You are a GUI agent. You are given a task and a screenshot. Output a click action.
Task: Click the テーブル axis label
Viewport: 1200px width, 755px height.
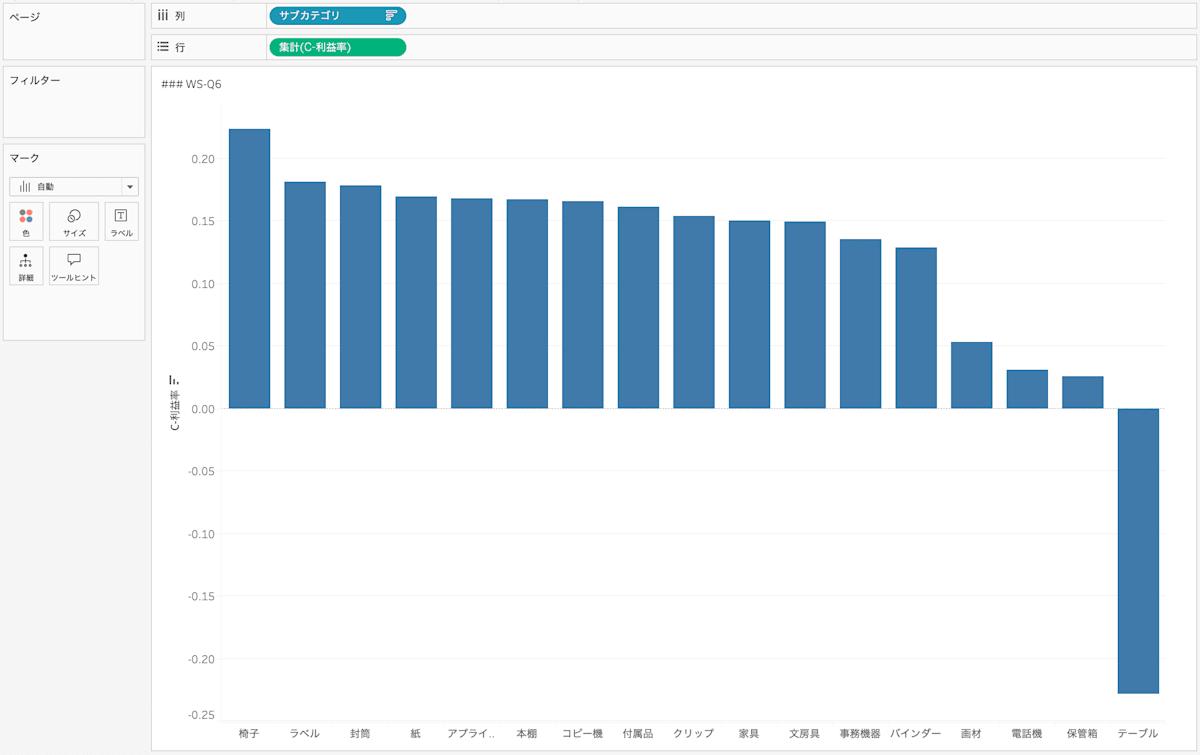click(1138, 733)
